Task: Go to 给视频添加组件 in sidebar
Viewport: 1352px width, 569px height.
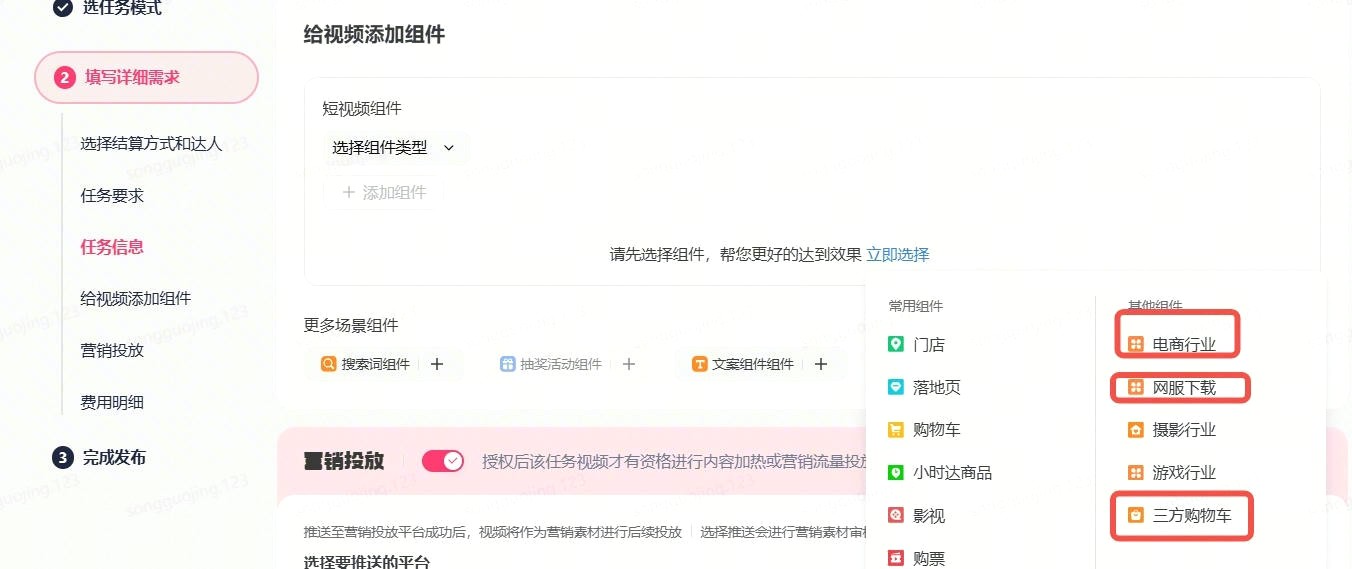Action: (136, 299)
